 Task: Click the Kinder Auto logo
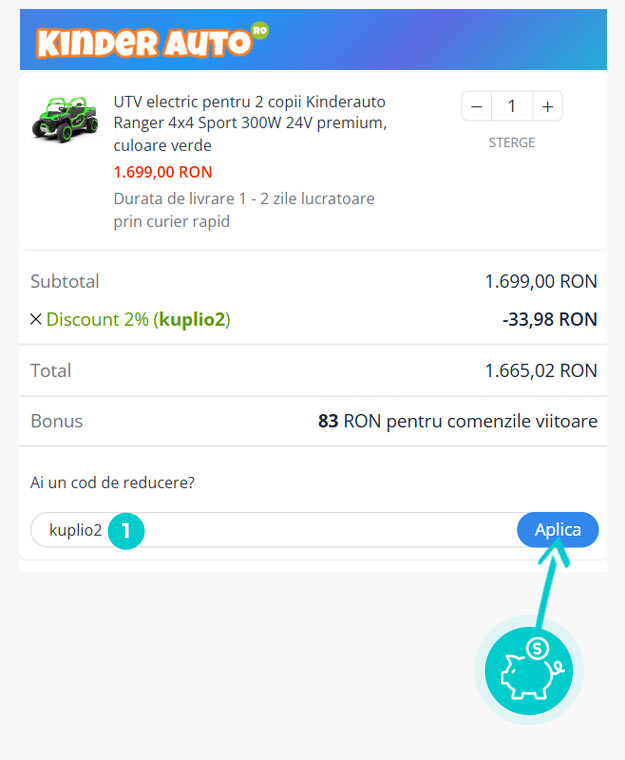(142, 42)
